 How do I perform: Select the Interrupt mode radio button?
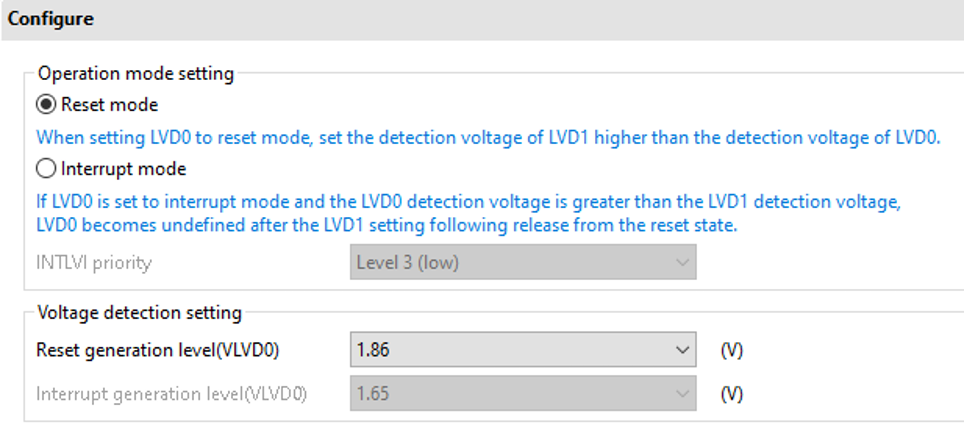46,169
